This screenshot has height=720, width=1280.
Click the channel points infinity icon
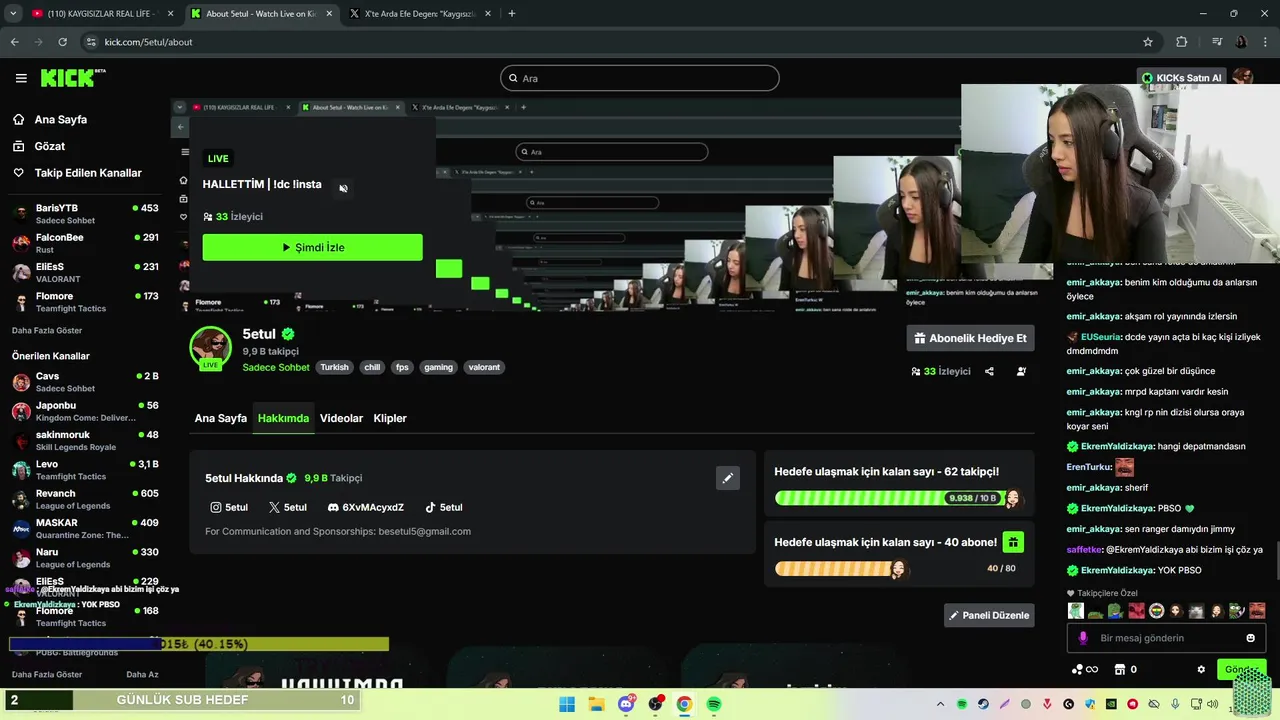[x=1085, y=670]
